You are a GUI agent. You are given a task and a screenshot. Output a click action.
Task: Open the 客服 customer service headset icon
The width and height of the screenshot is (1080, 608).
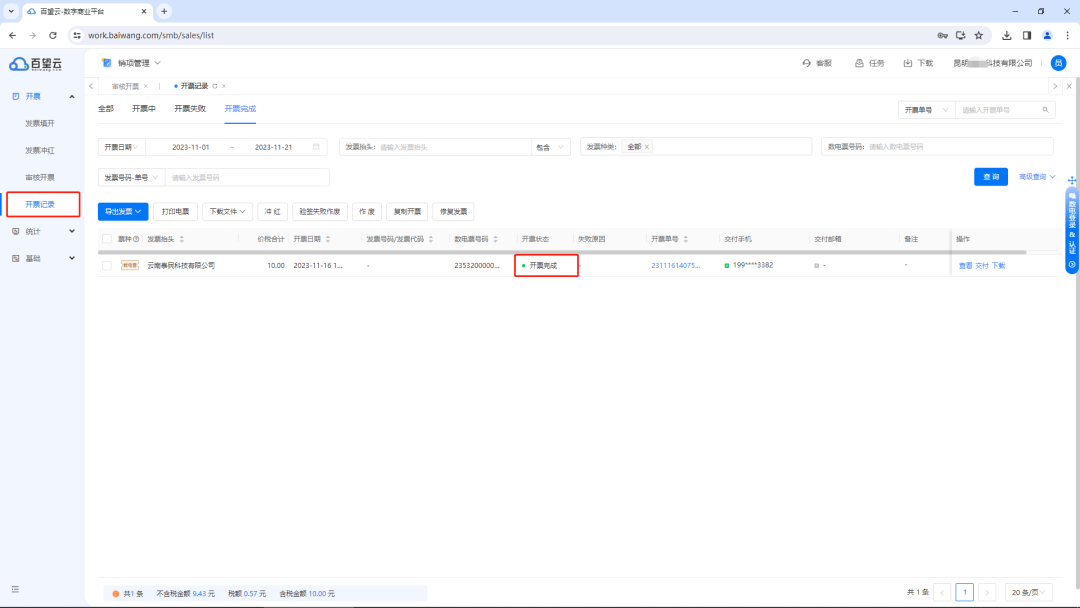coord(807,63)
